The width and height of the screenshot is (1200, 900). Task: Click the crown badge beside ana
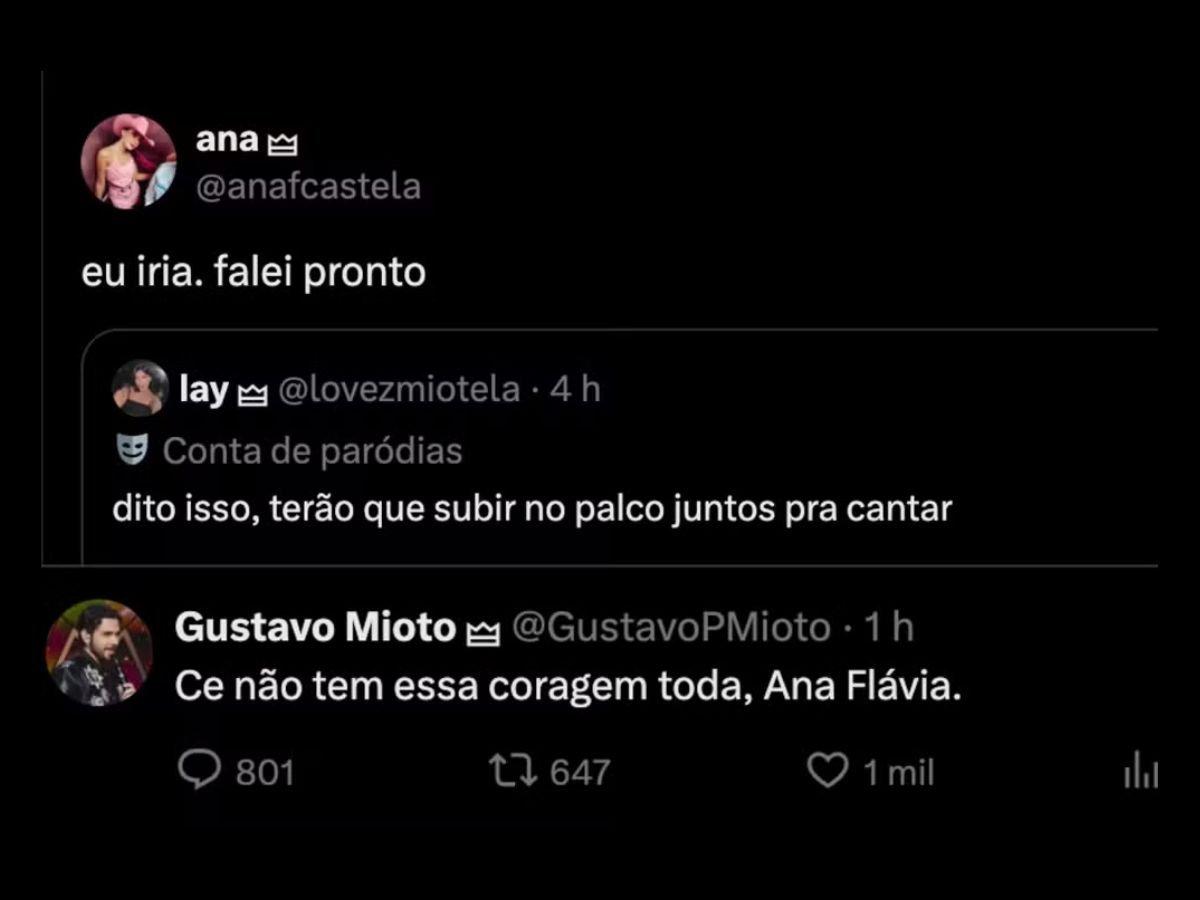[x=282, y=145]
